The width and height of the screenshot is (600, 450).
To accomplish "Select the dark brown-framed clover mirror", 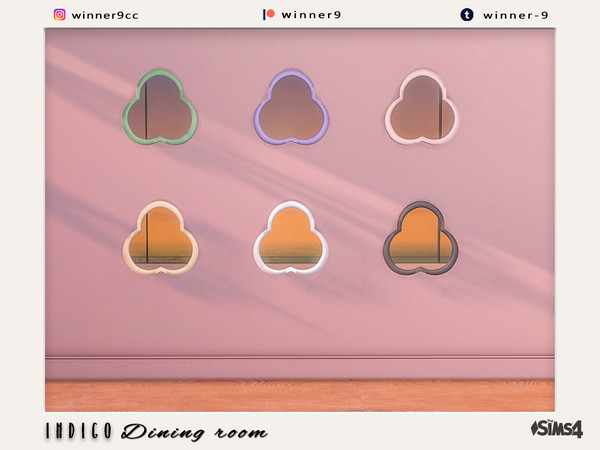I will 421,238.
